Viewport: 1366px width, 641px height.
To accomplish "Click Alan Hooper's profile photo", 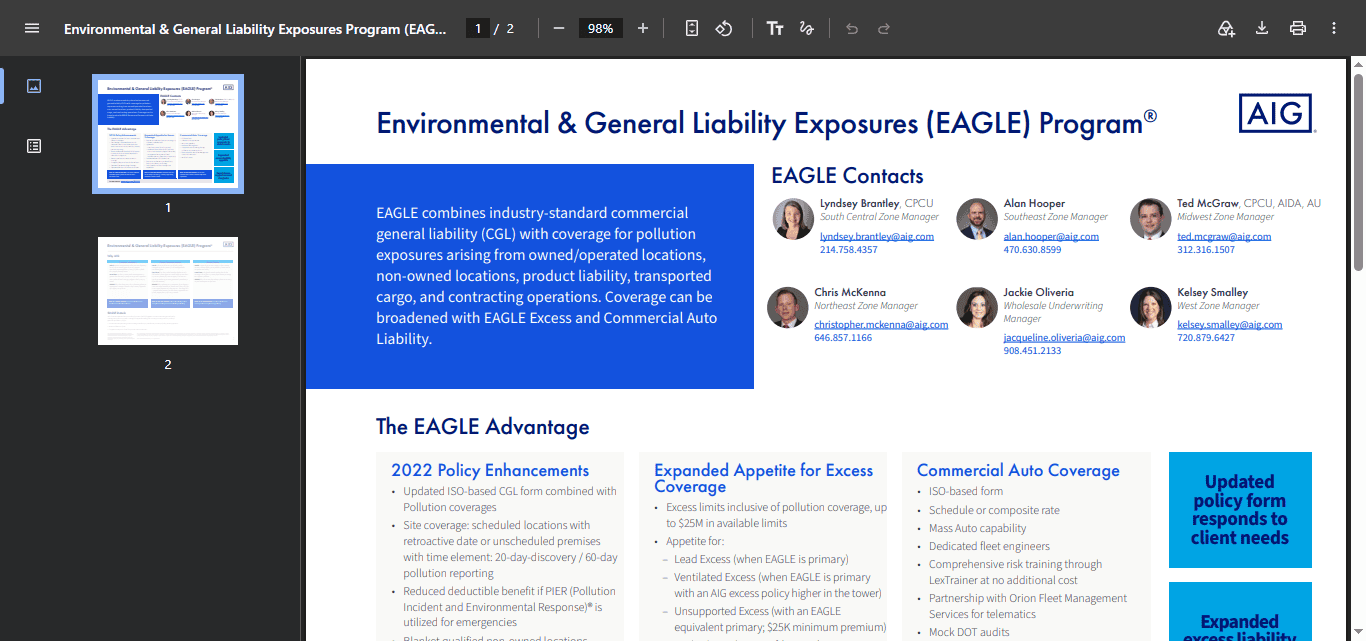I will (976, 219).
